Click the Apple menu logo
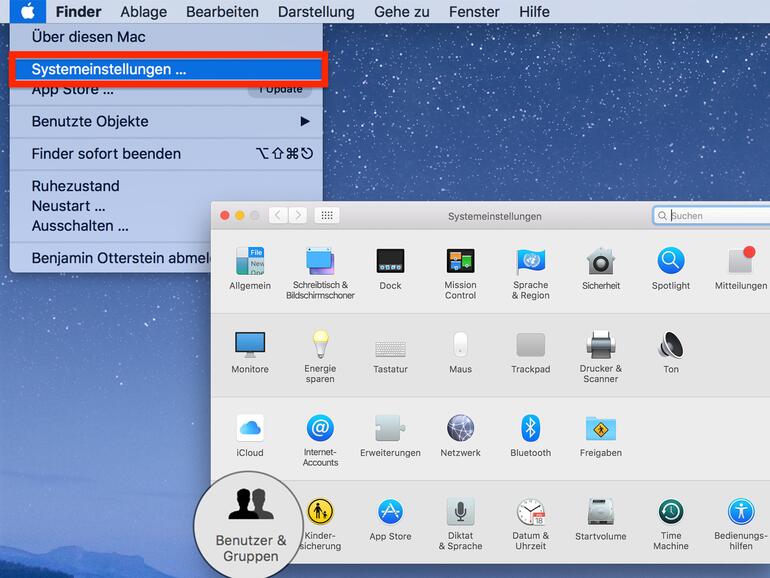 [x=28, y=11]
